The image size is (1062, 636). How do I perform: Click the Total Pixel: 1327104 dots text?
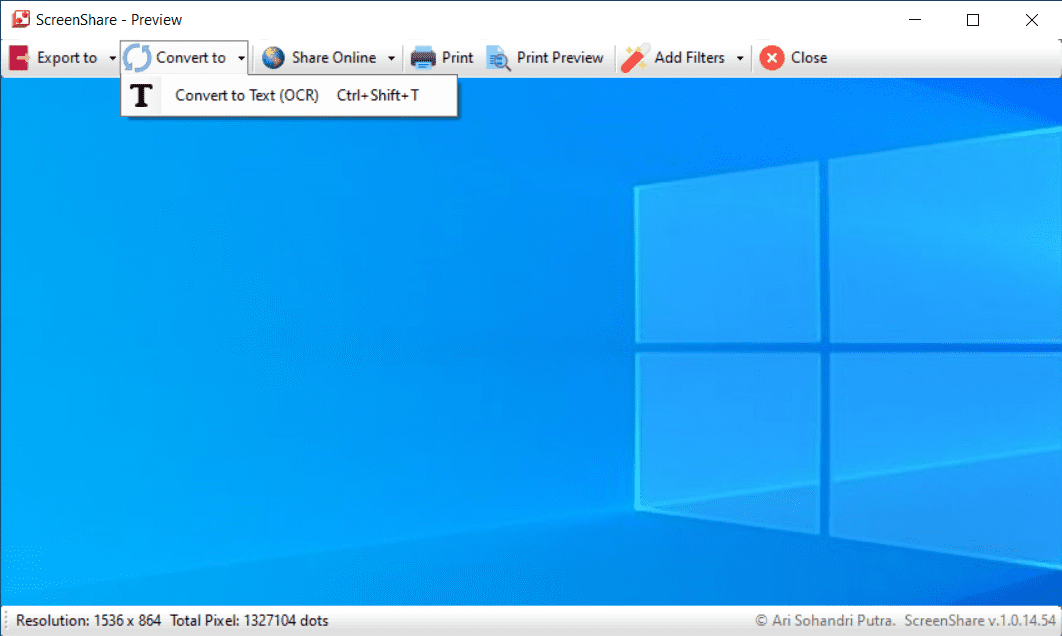pyautogui.click(x=249, y=620)
